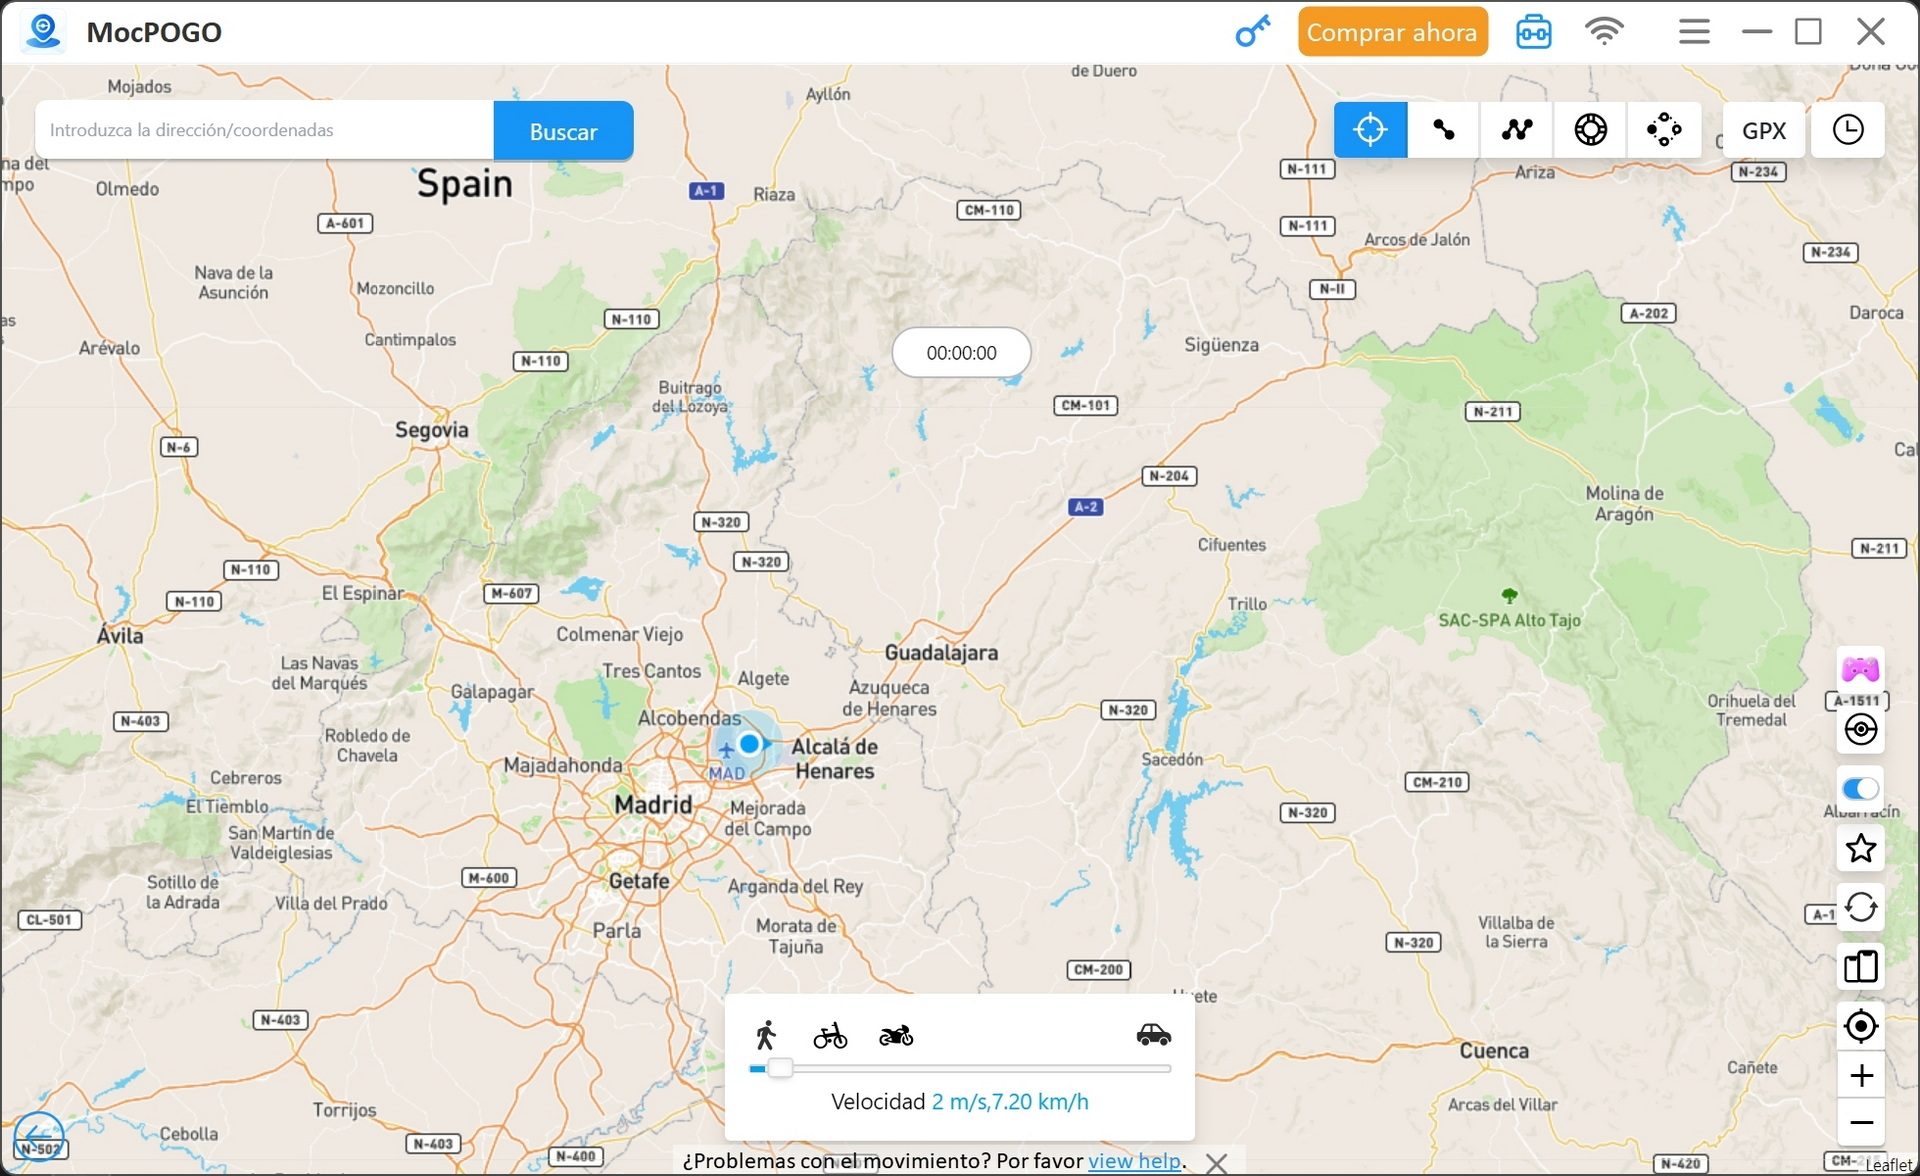1920x1176 pixels.
Task: Zoom in the map with plus
Action: tap(1861, 1076)
